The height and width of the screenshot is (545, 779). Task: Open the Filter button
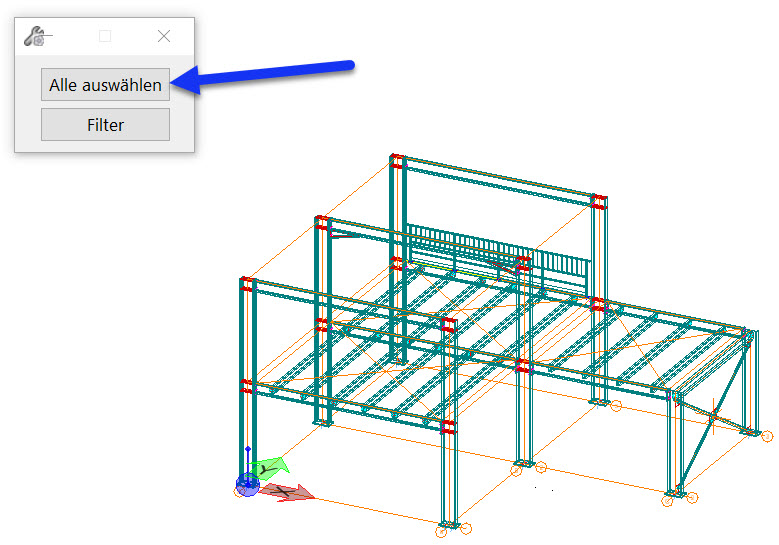(105, 125)
